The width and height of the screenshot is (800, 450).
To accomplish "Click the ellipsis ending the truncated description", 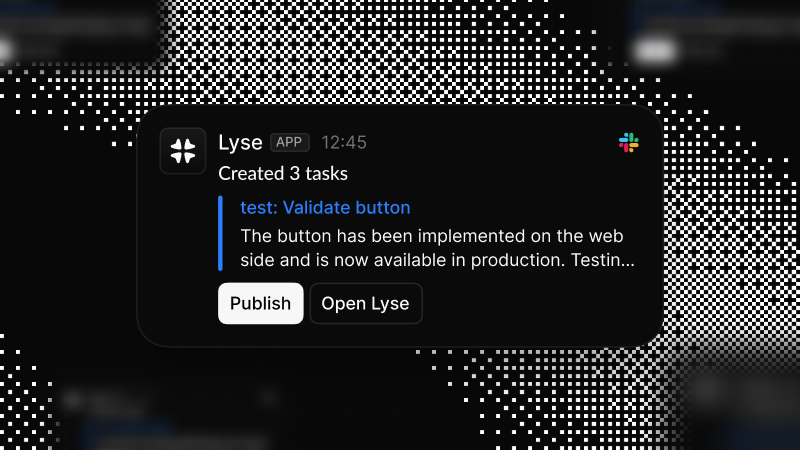I will tap(629, 260).
